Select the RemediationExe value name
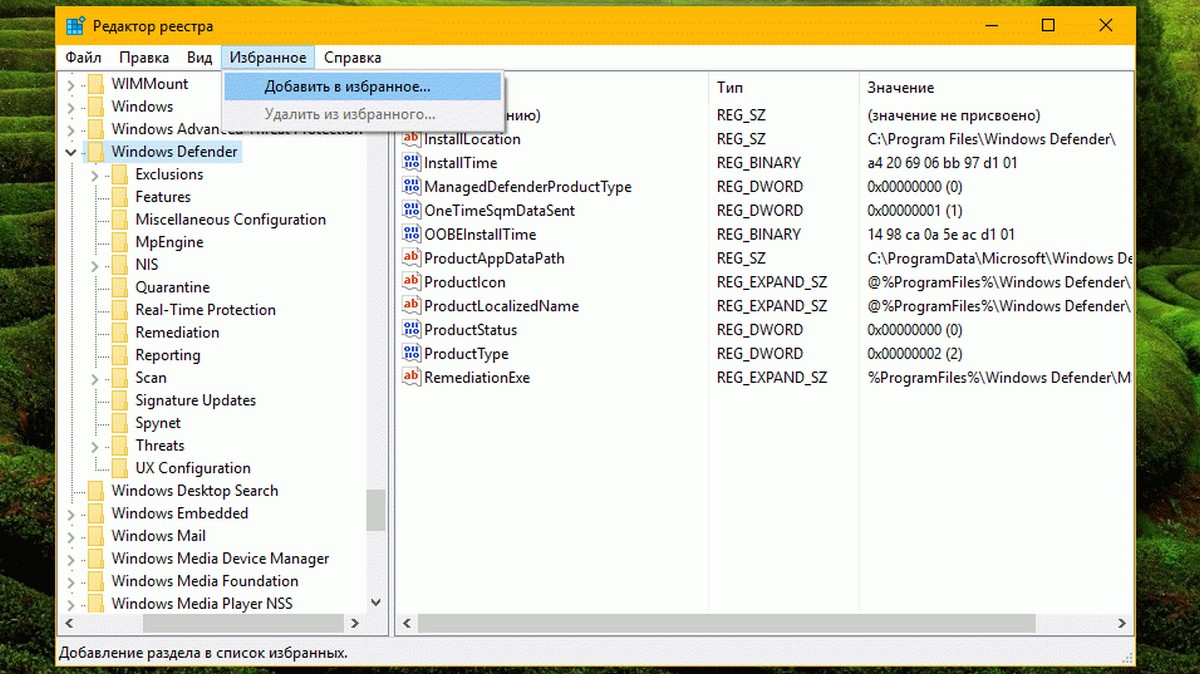 click(x=477, y=377)
